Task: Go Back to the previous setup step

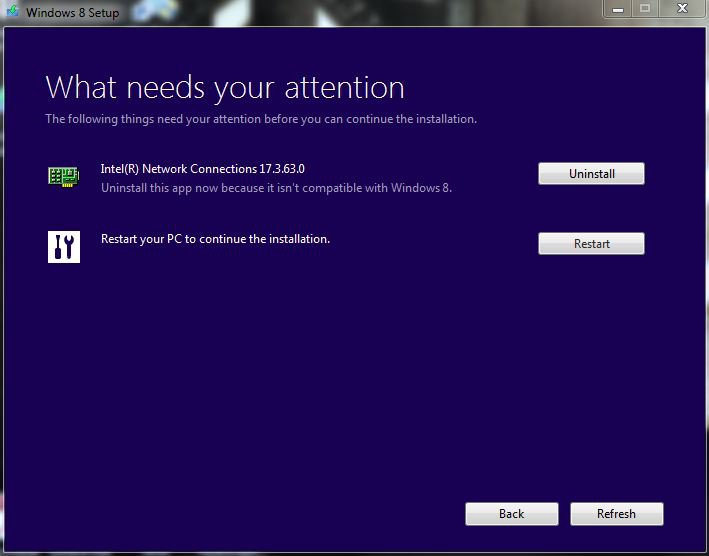Action: pos(511,514)
